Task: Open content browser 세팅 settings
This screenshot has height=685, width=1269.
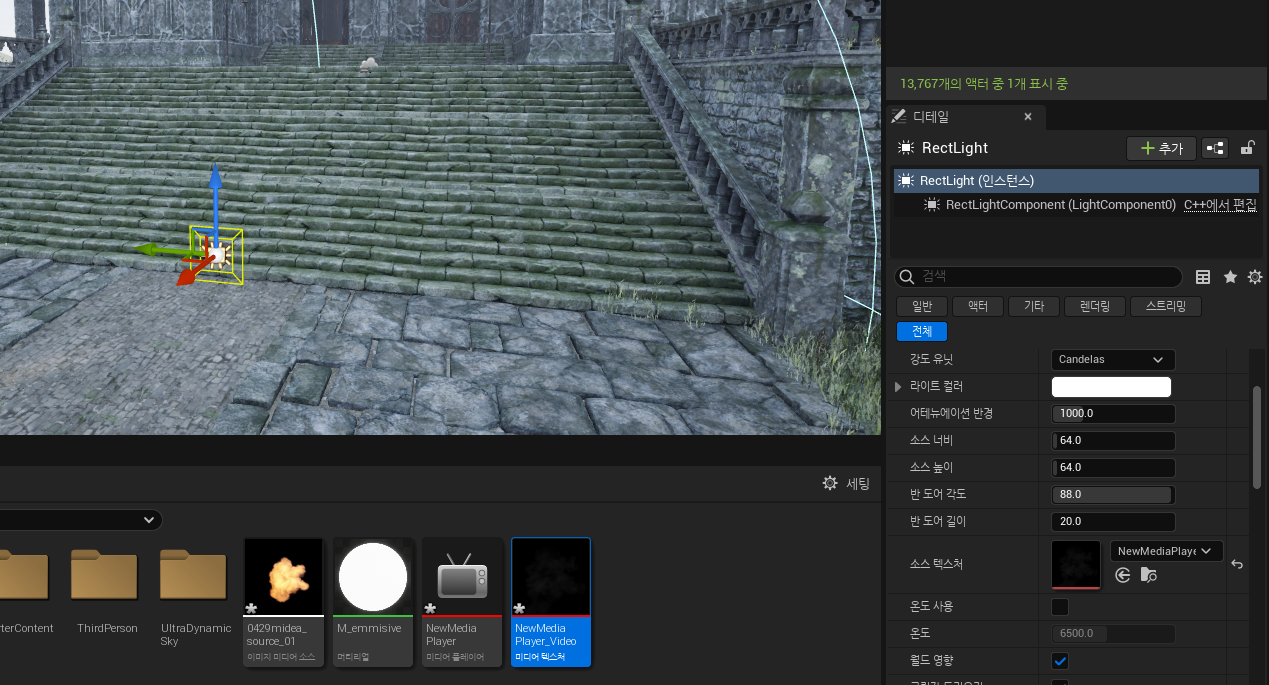Action: click(x=846, y=483)
